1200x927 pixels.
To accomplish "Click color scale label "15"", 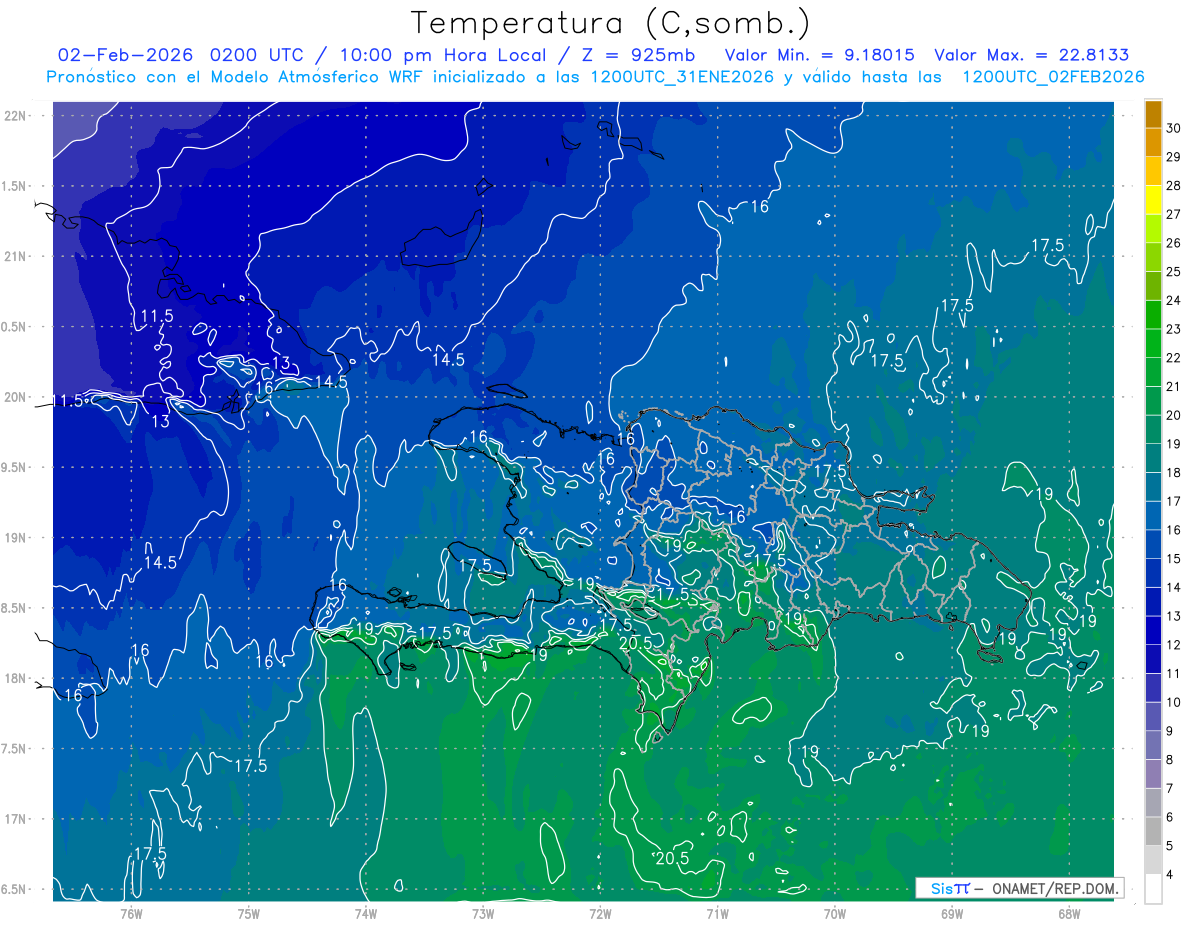I will (1173, 558).
